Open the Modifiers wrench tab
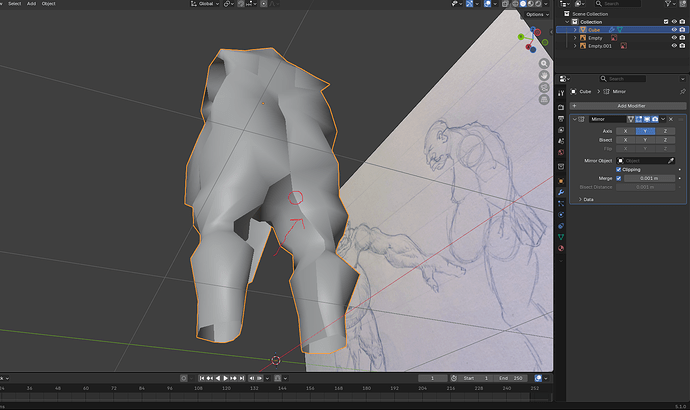Image resolution: width=690 pixels, height=410 pixels. click(561, 192)
